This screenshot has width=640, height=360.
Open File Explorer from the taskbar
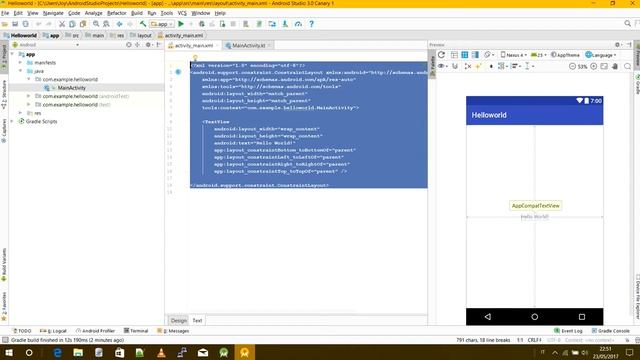(78, 352)
